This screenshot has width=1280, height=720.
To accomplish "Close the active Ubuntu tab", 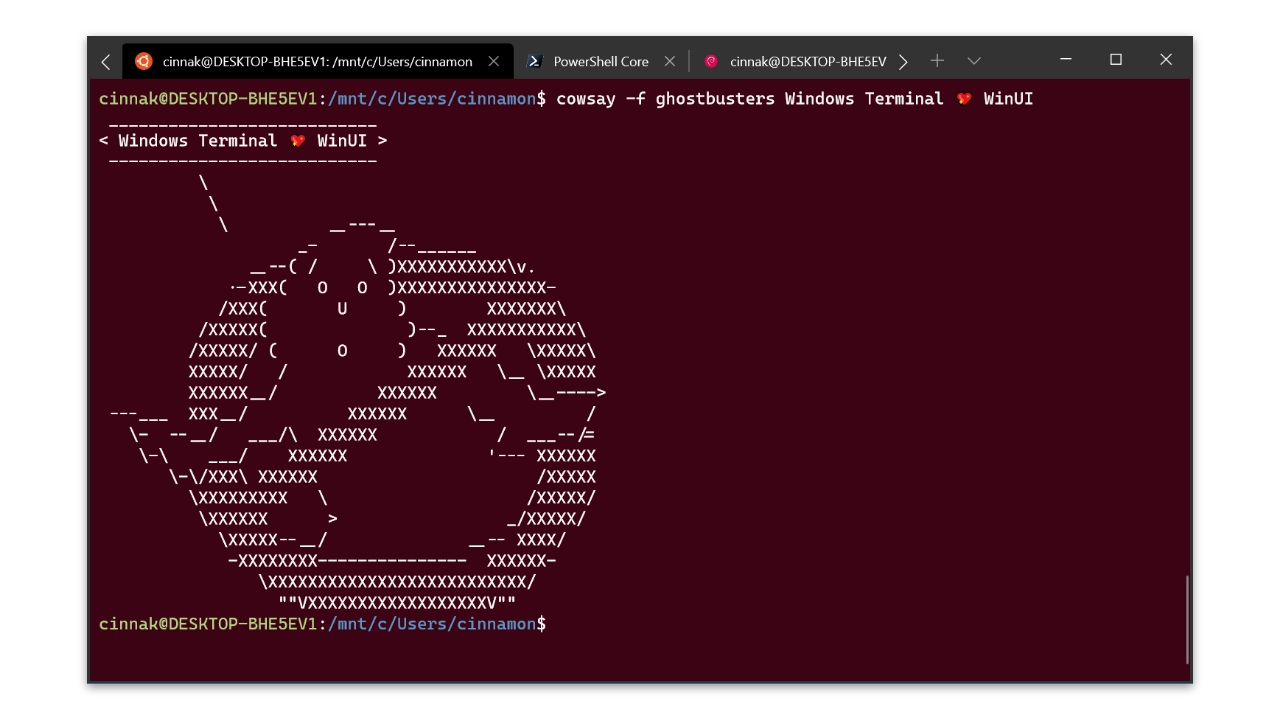I will click(x=494, y=61).
